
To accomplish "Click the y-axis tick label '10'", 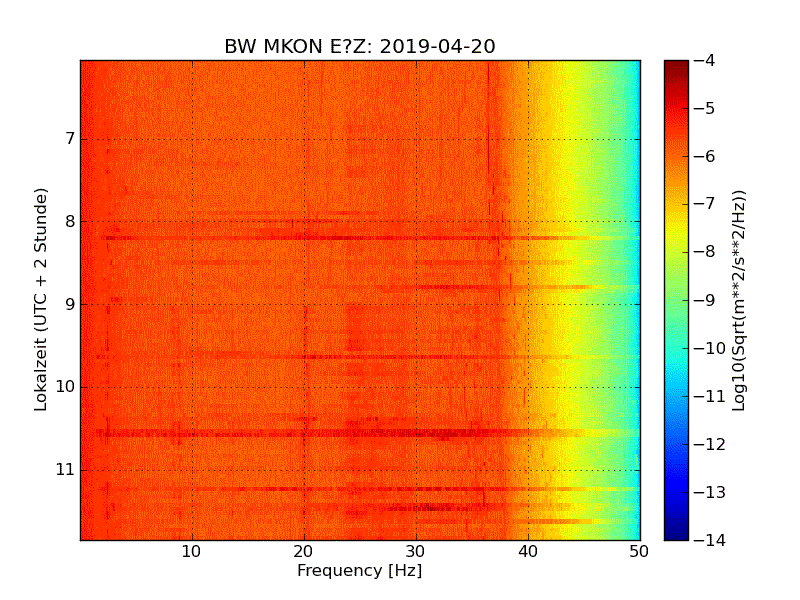I will click(x=65, y=387).
